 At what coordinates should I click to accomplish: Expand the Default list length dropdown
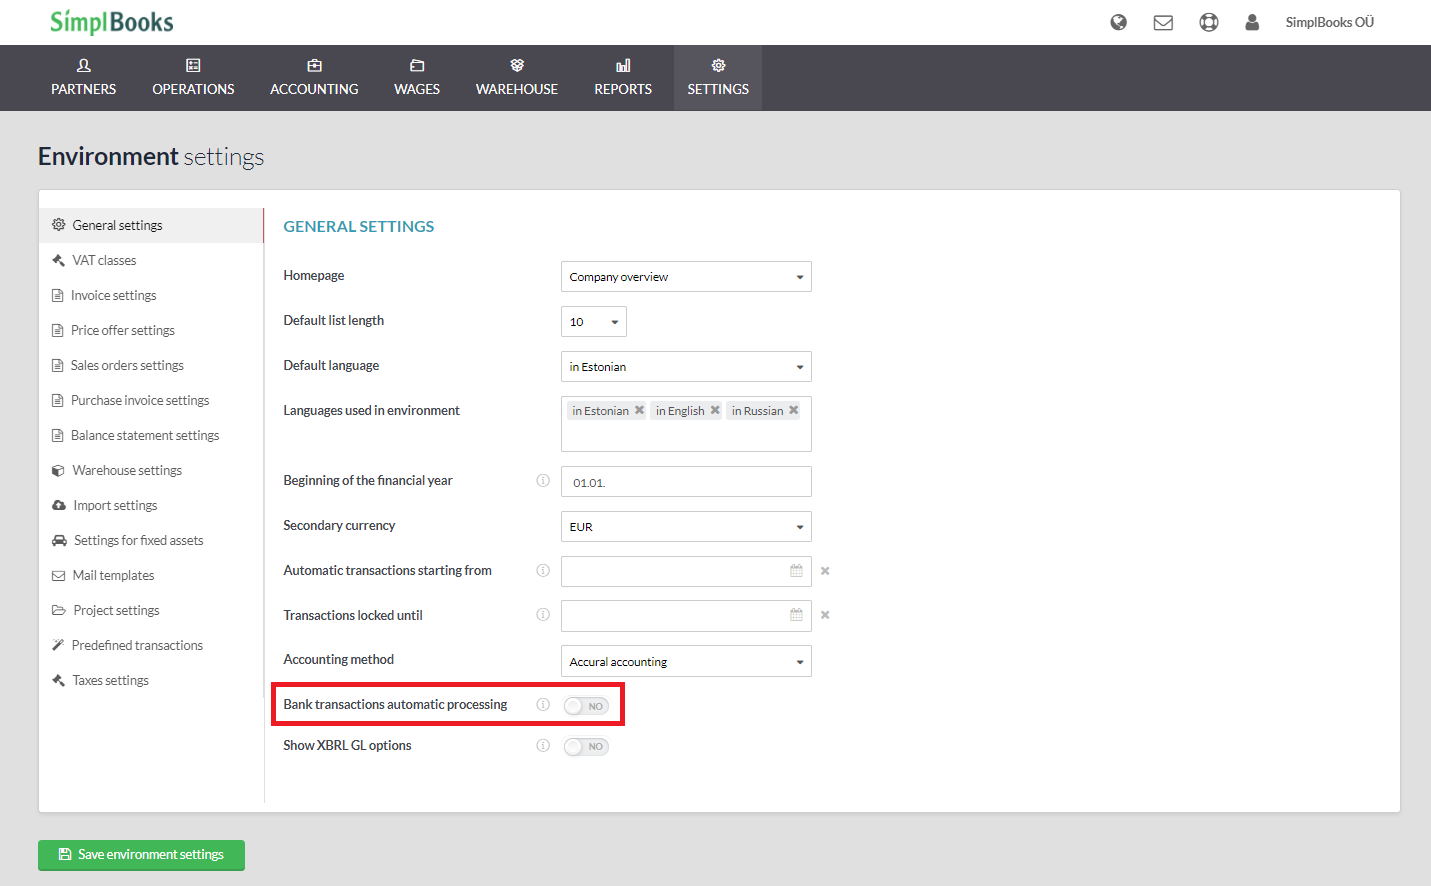click(593, 321)
